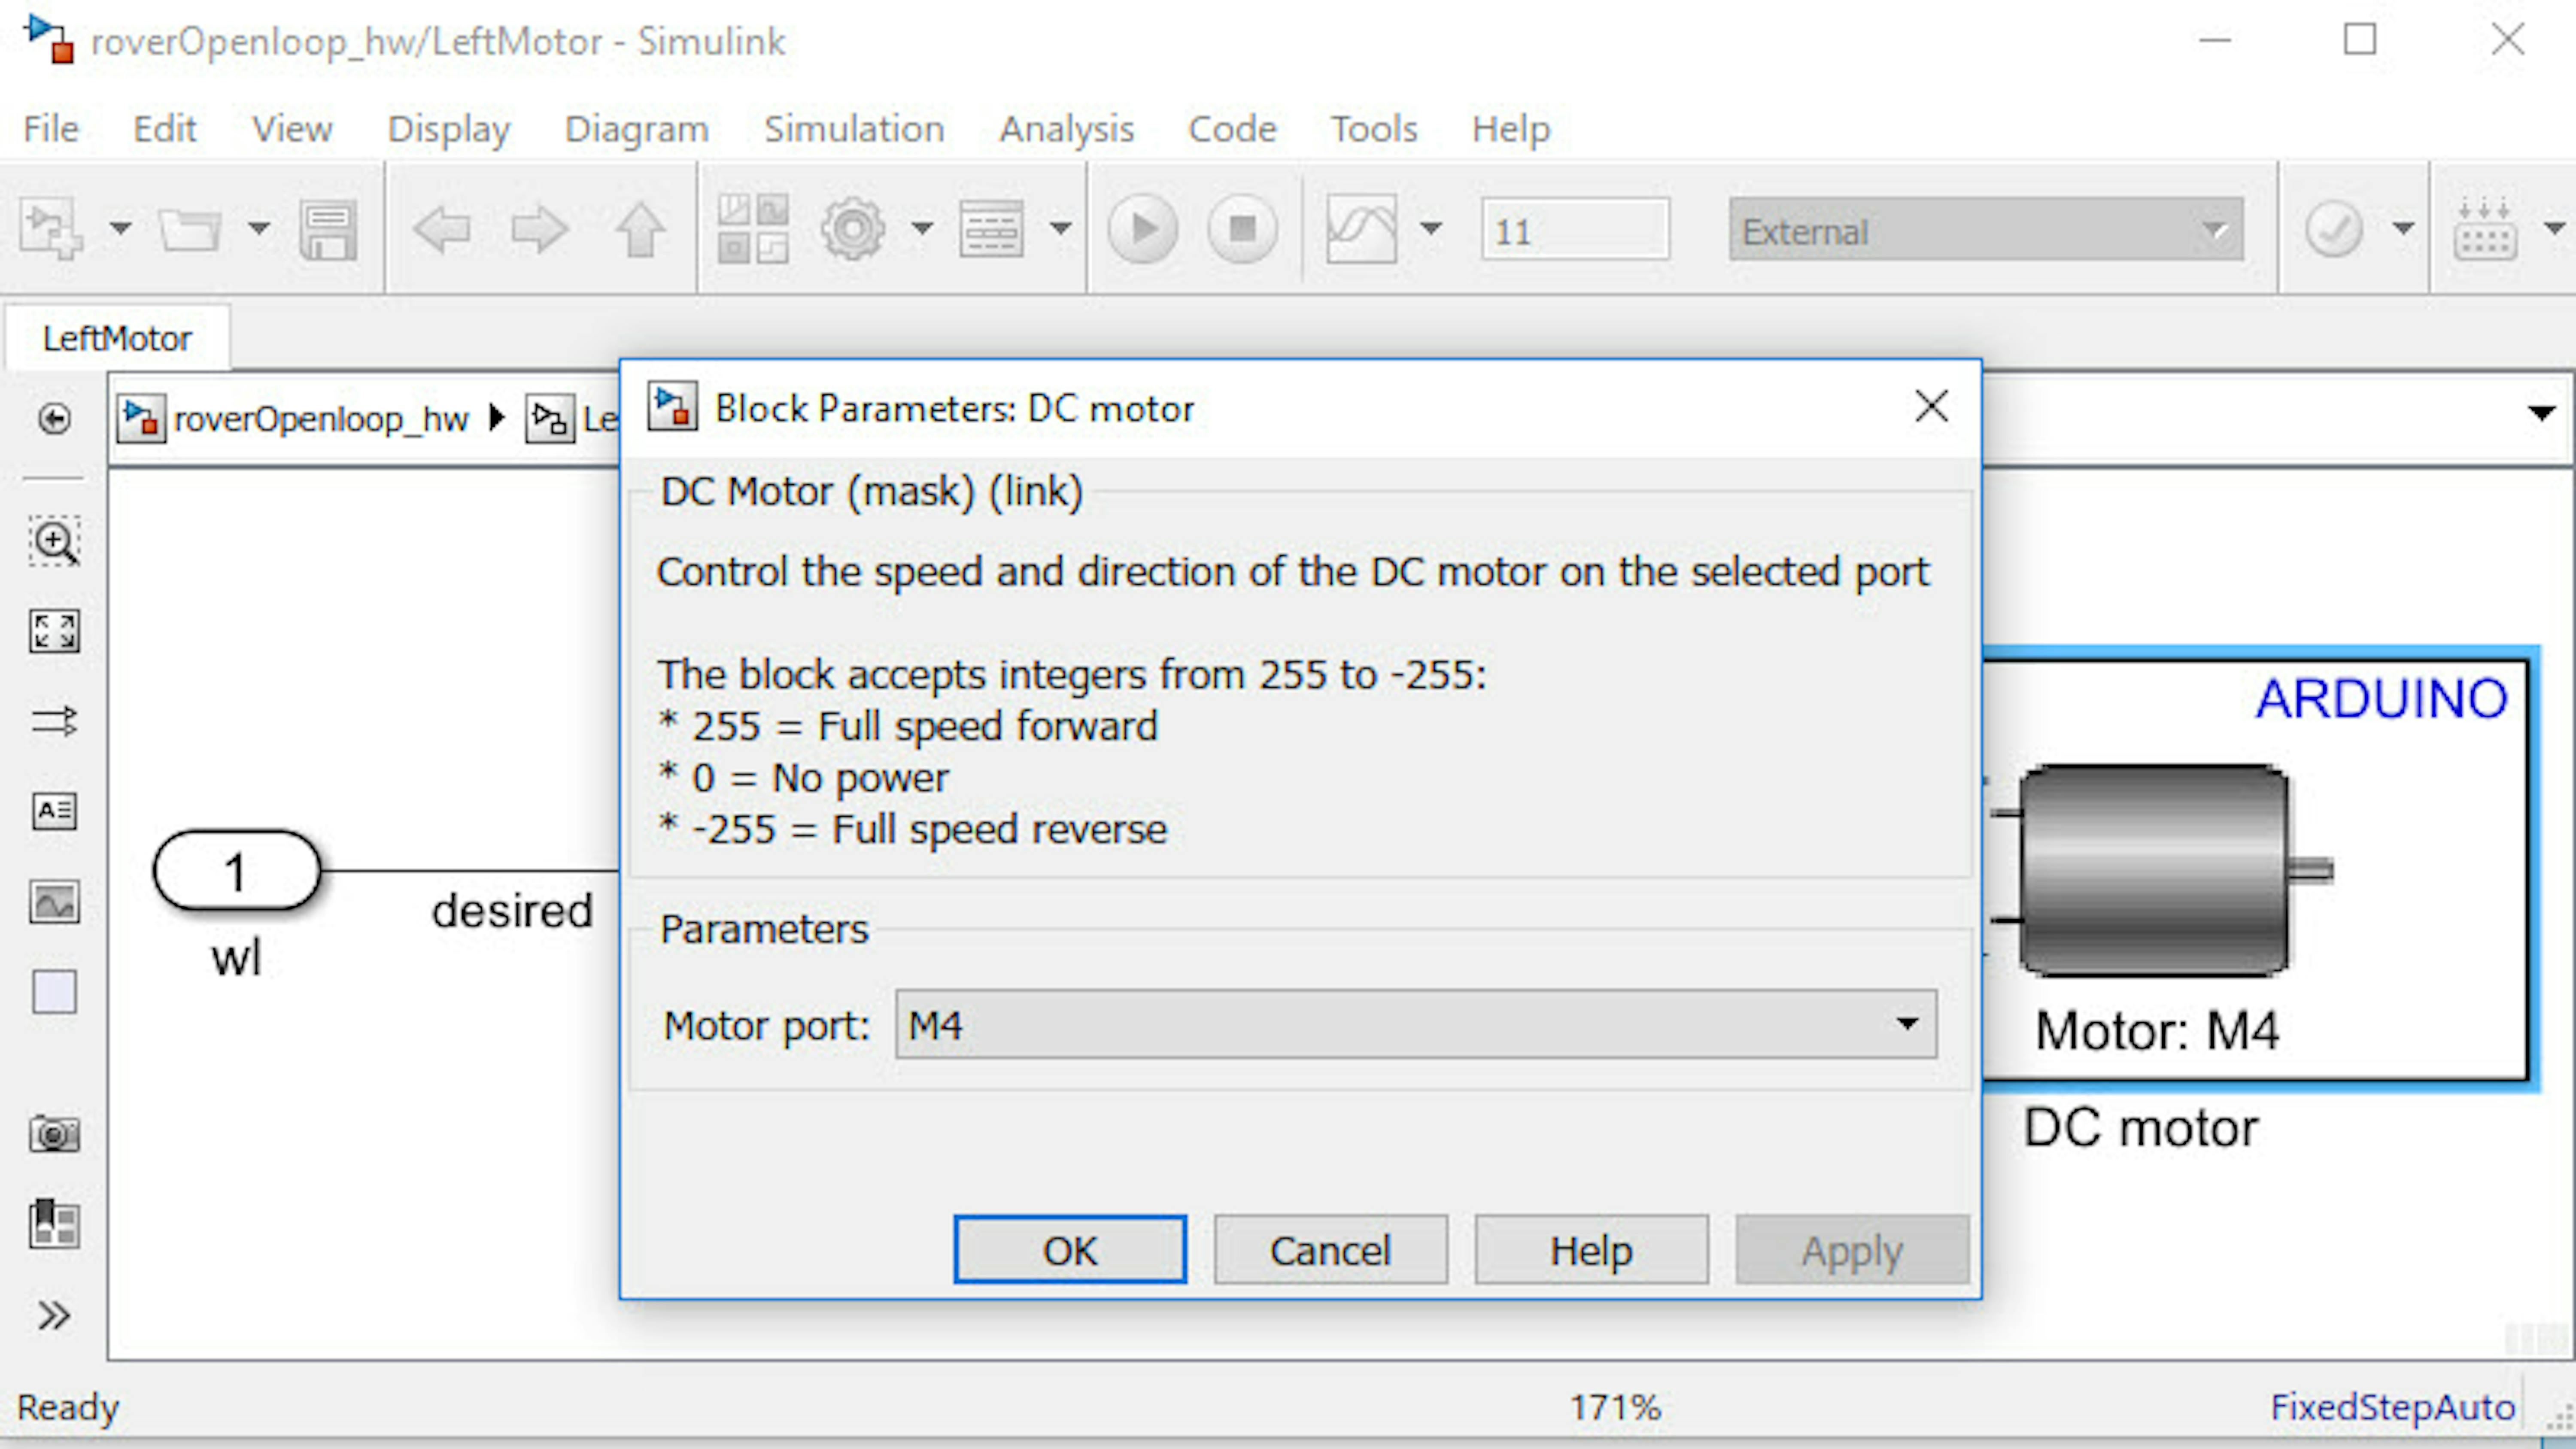Open the Analysis menu
Image resolution: width=2576 pixels, height=1449 pixels.
1066,128
